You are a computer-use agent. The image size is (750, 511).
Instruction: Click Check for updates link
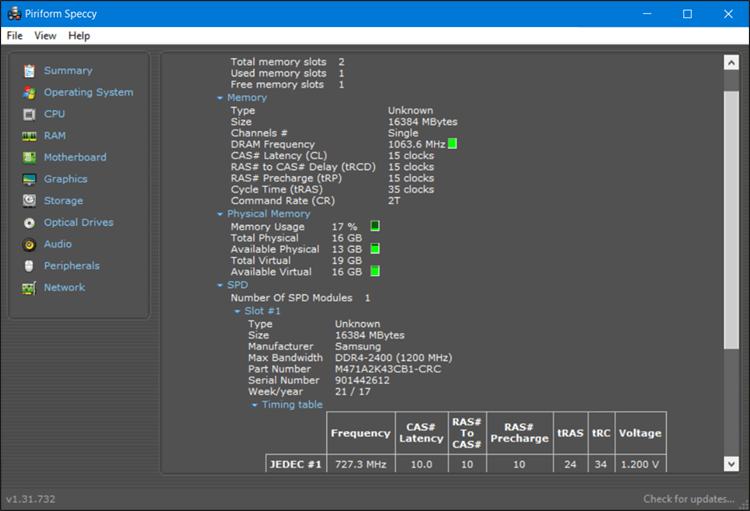(688, 499)
